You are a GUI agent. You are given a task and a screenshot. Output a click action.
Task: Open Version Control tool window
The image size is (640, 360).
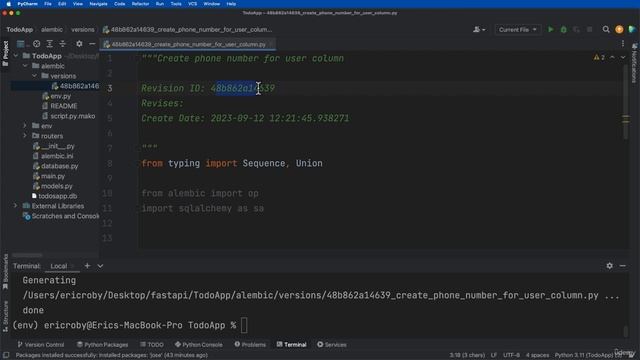[40, 344]
